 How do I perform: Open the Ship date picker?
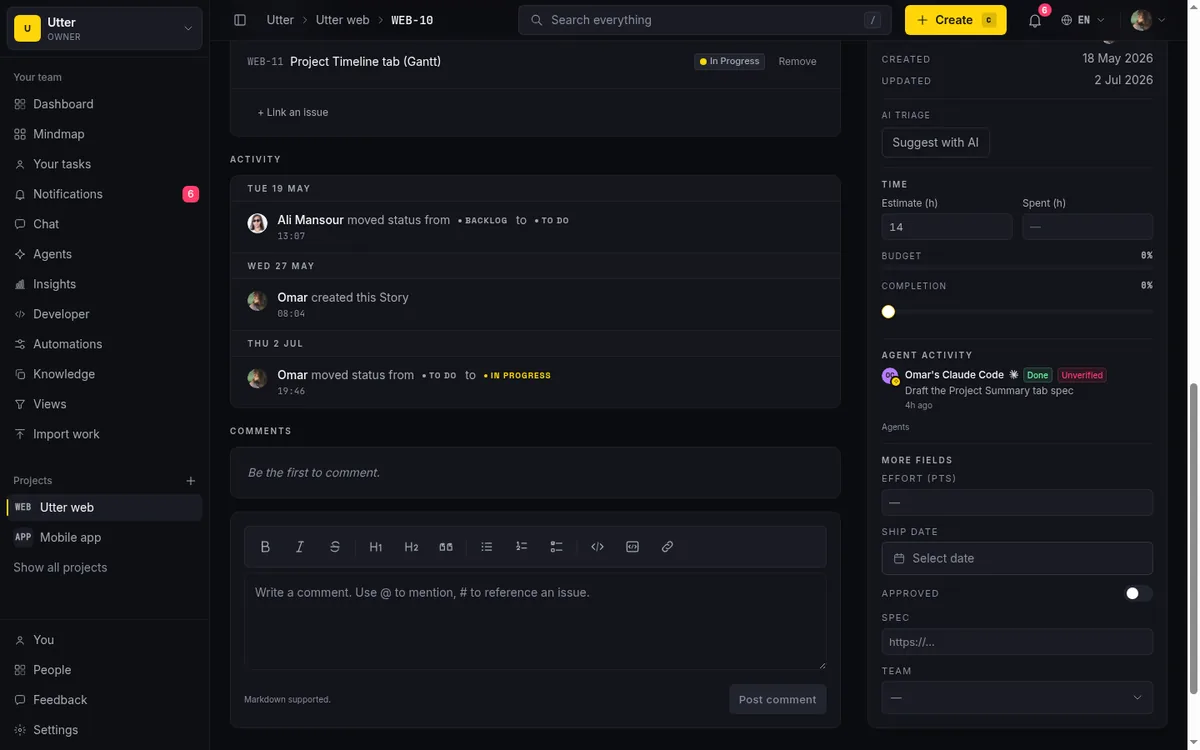pos(1017,558)
